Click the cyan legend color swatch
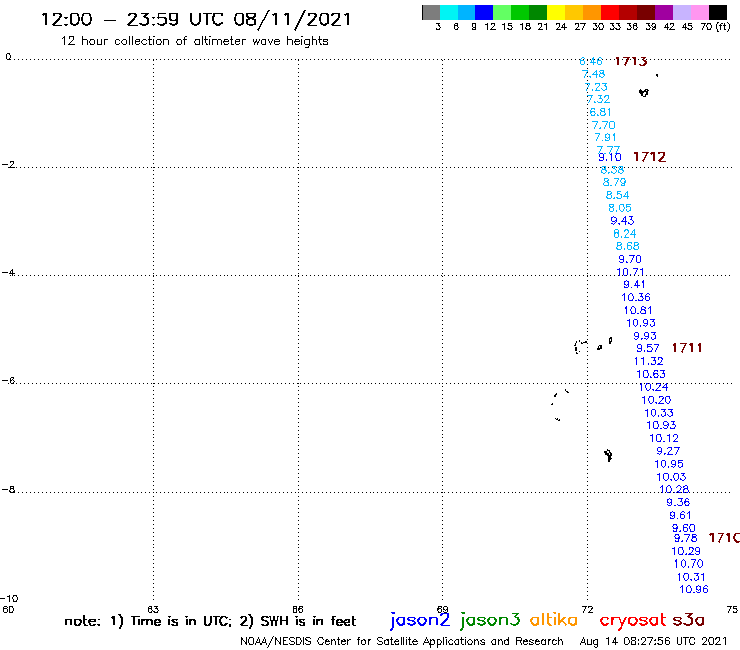This screenshot has width=740, height=650. (x=448, y=12)
